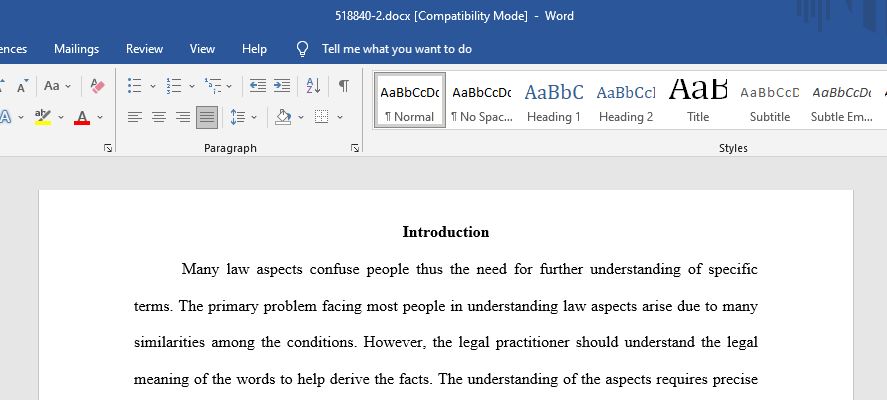Image resolution: width=887 pixels, height=400 pixels.
Task: Apply the Subtitle style
Action: click(x=769, y=100)
